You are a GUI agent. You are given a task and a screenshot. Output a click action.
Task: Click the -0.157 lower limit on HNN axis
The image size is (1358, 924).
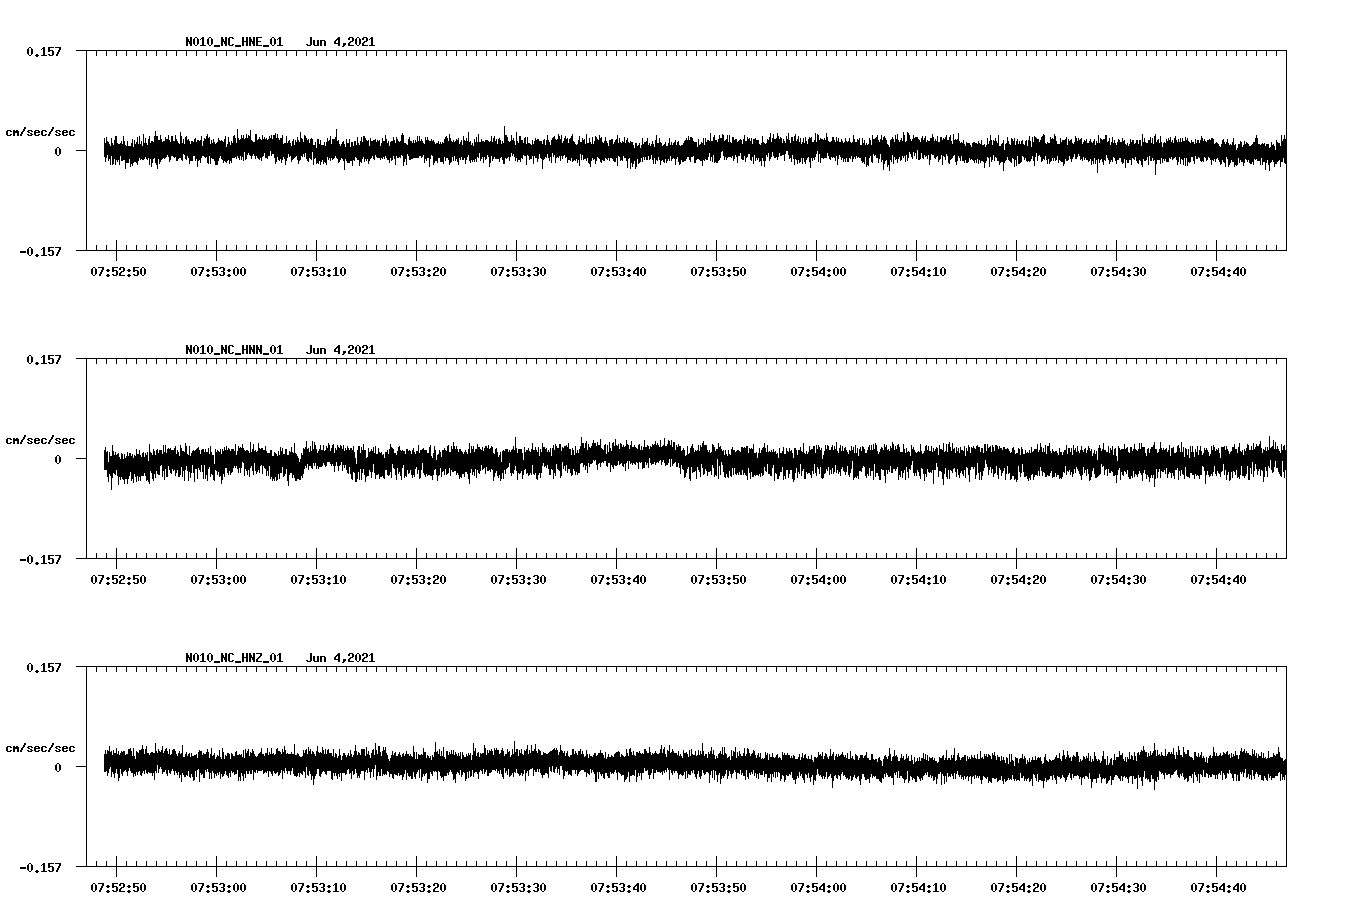[41, 559]
